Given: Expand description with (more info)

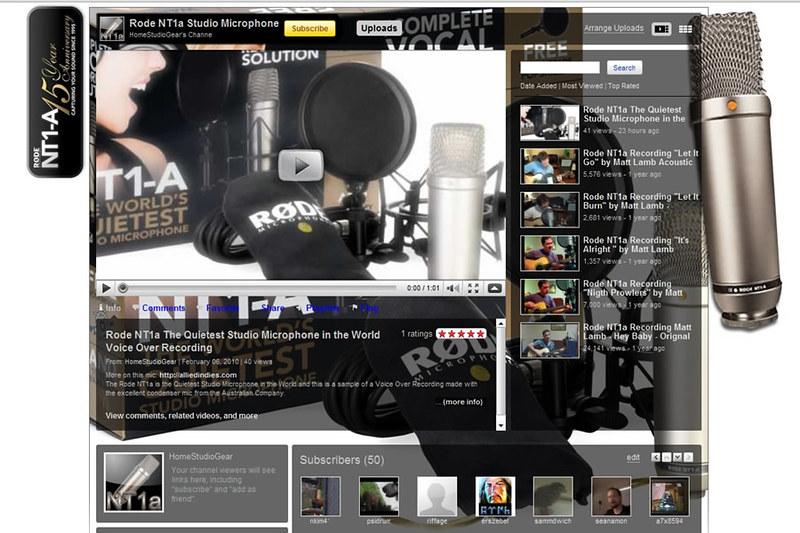Looking at the screenshot, I should (x=462, y=402).
